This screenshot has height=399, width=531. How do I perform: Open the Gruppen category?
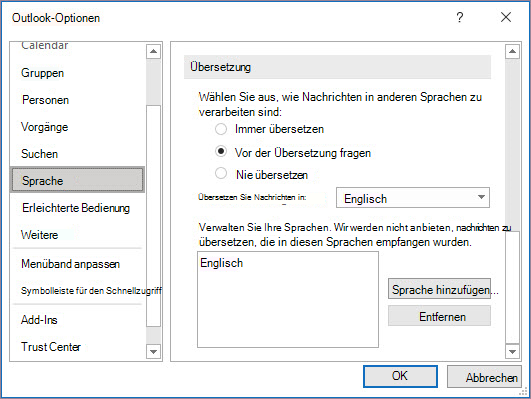click(x=43, y=73)
